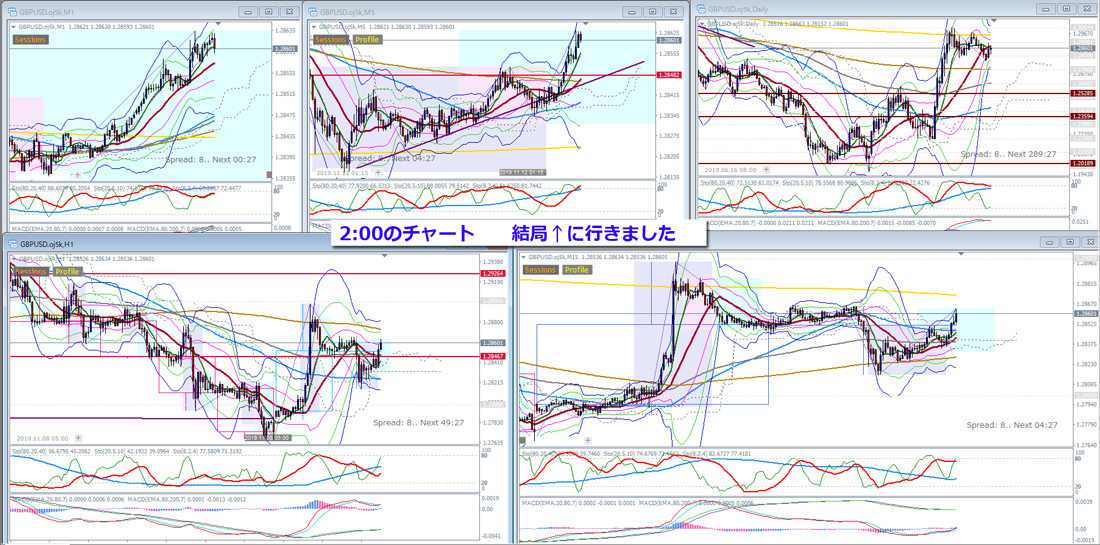Close the GBPUSD Daily window
This screenshot has width=1100, height=545.
pyautogui.click(x=1088, y=9)
